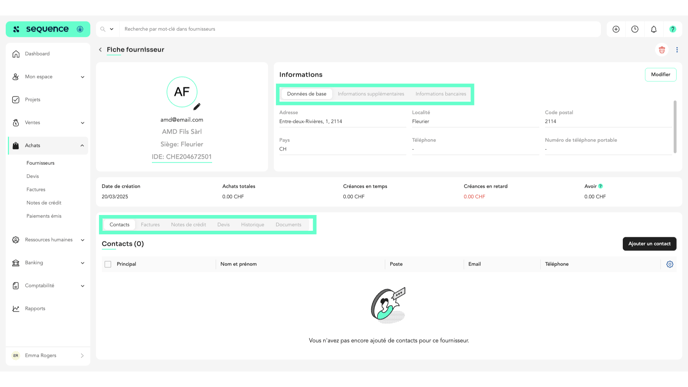Click the Ressources humaines icon
Image resolution: width=688 pixels, height=387 pixels.
[x=16, y=240]
